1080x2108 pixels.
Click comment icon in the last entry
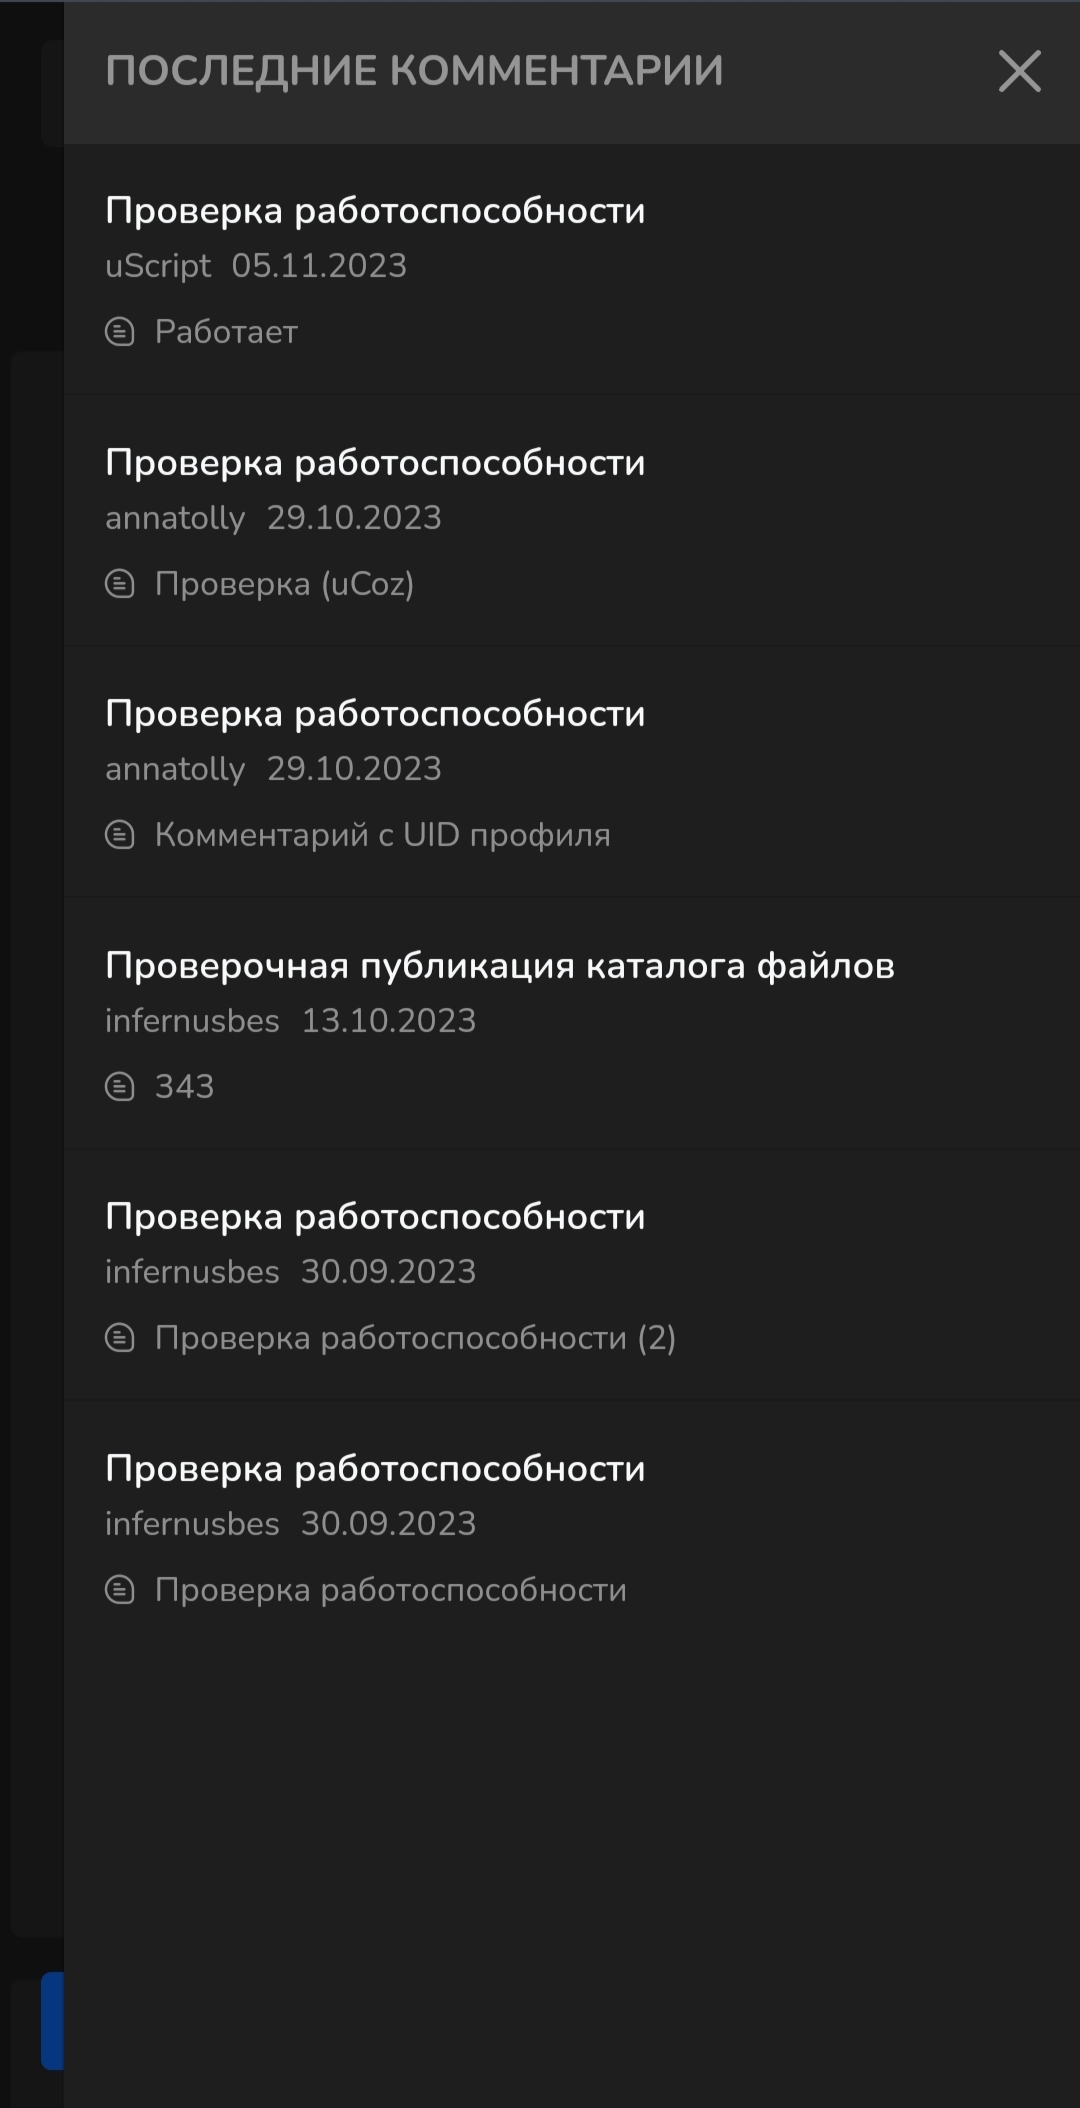120,1590
